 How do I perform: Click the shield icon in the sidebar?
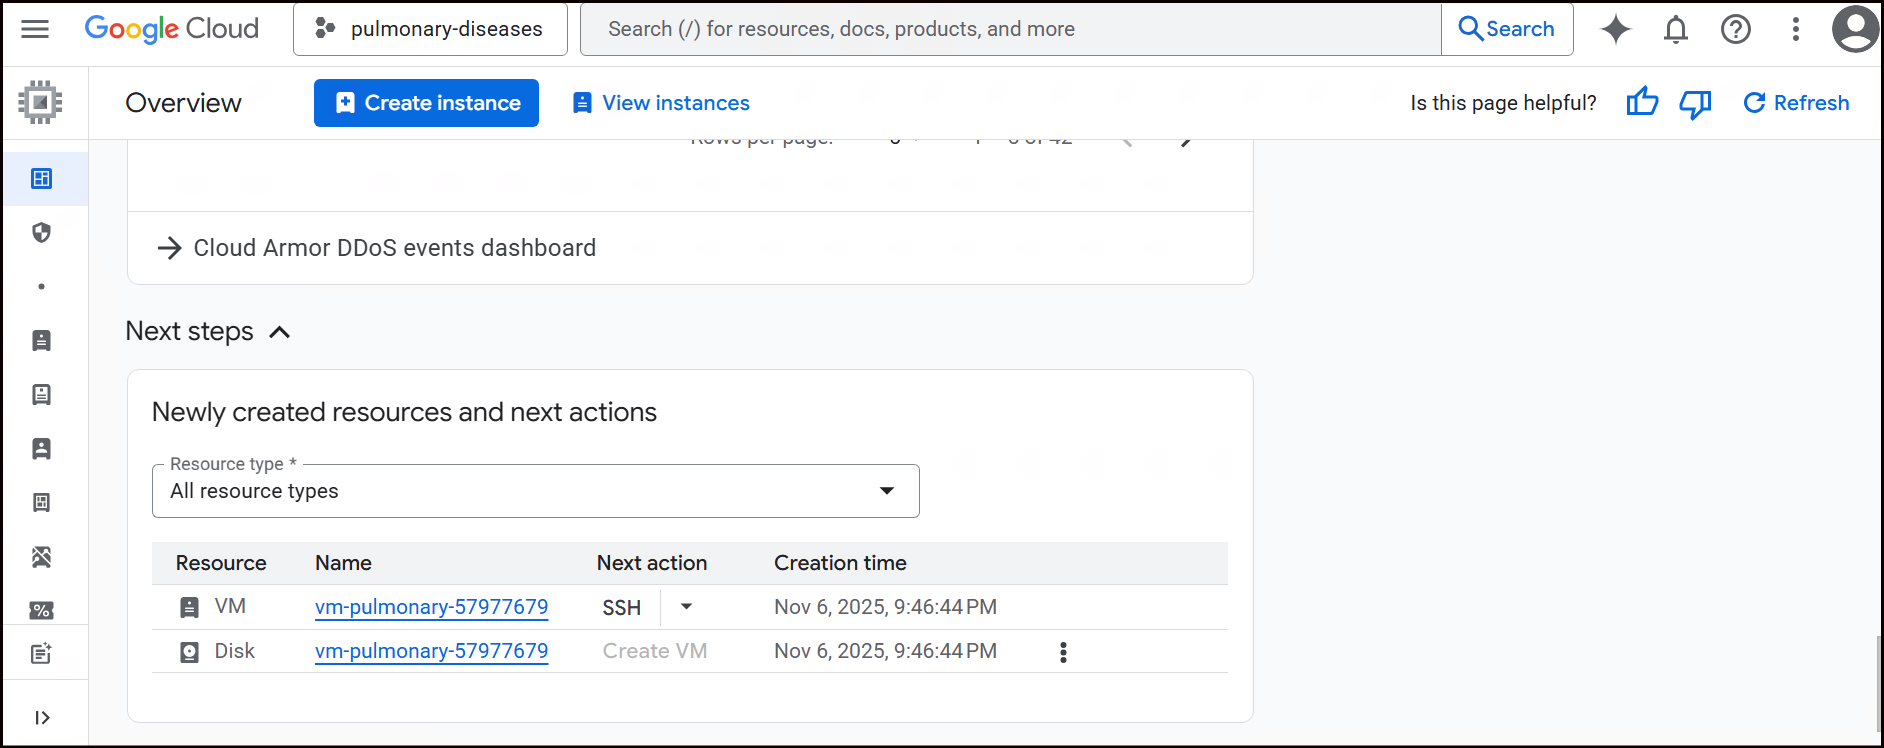[x=41, y=233]
